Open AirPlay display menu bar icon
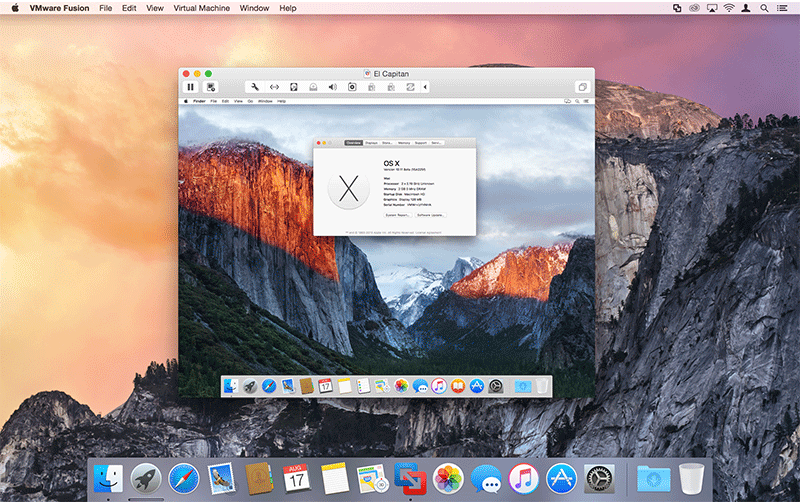The image size is (800, 502). [x=712, y=8]
